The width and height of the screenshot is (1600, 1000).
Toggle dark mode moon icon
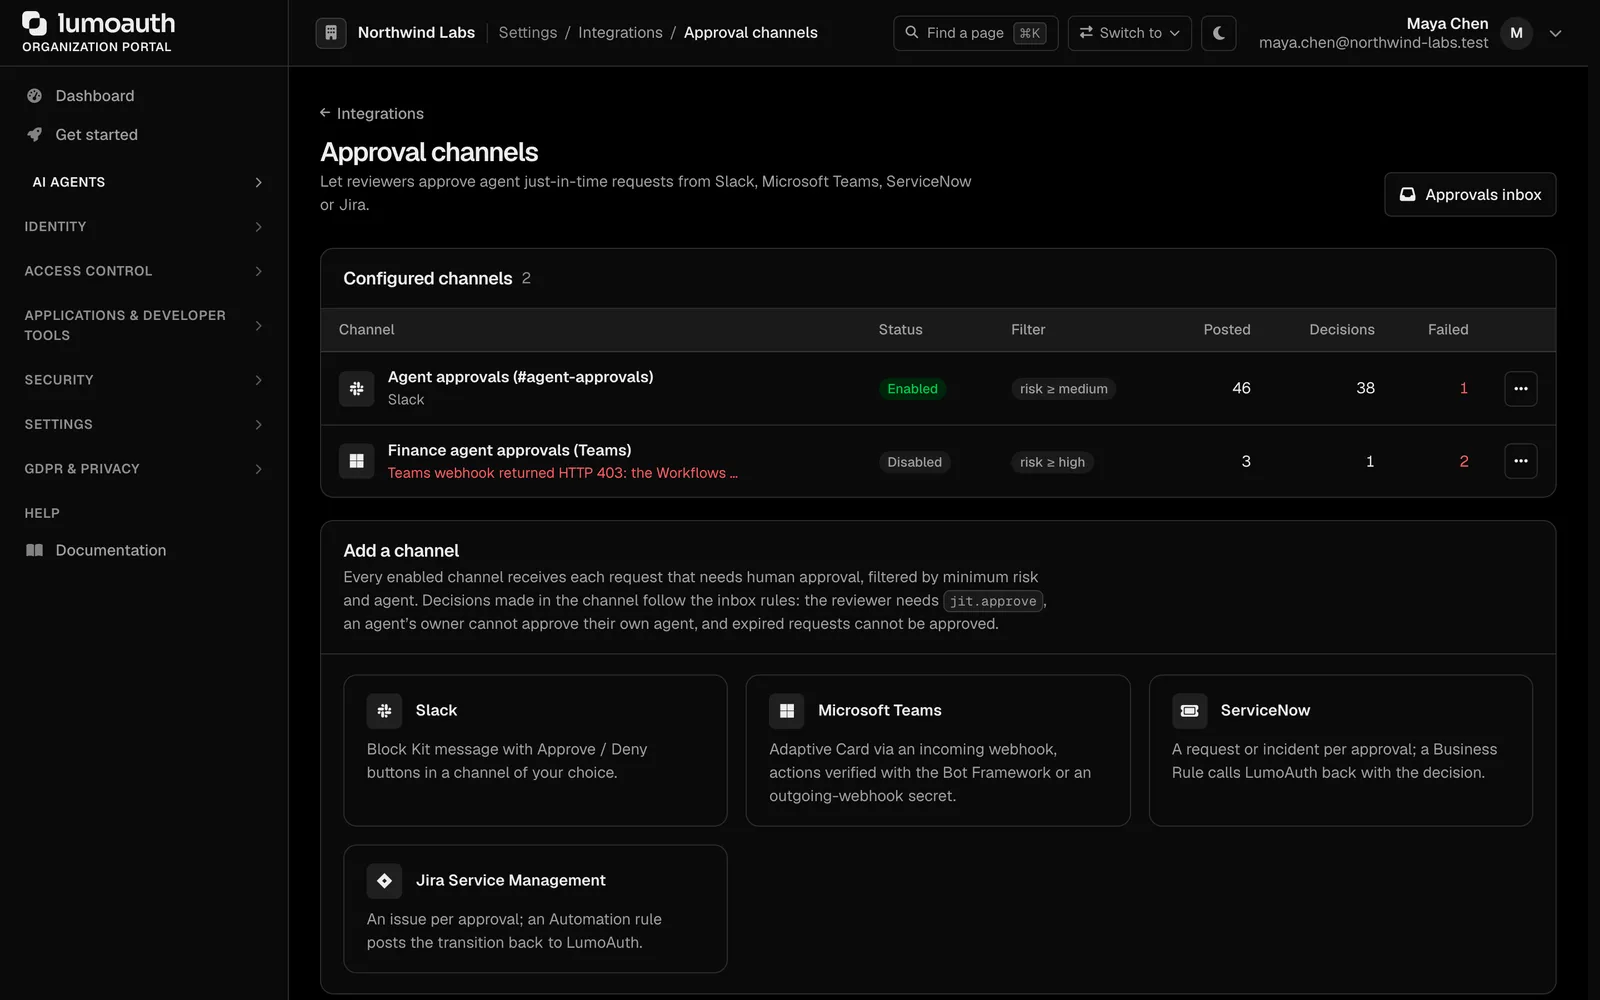[x=1218, y=33]
